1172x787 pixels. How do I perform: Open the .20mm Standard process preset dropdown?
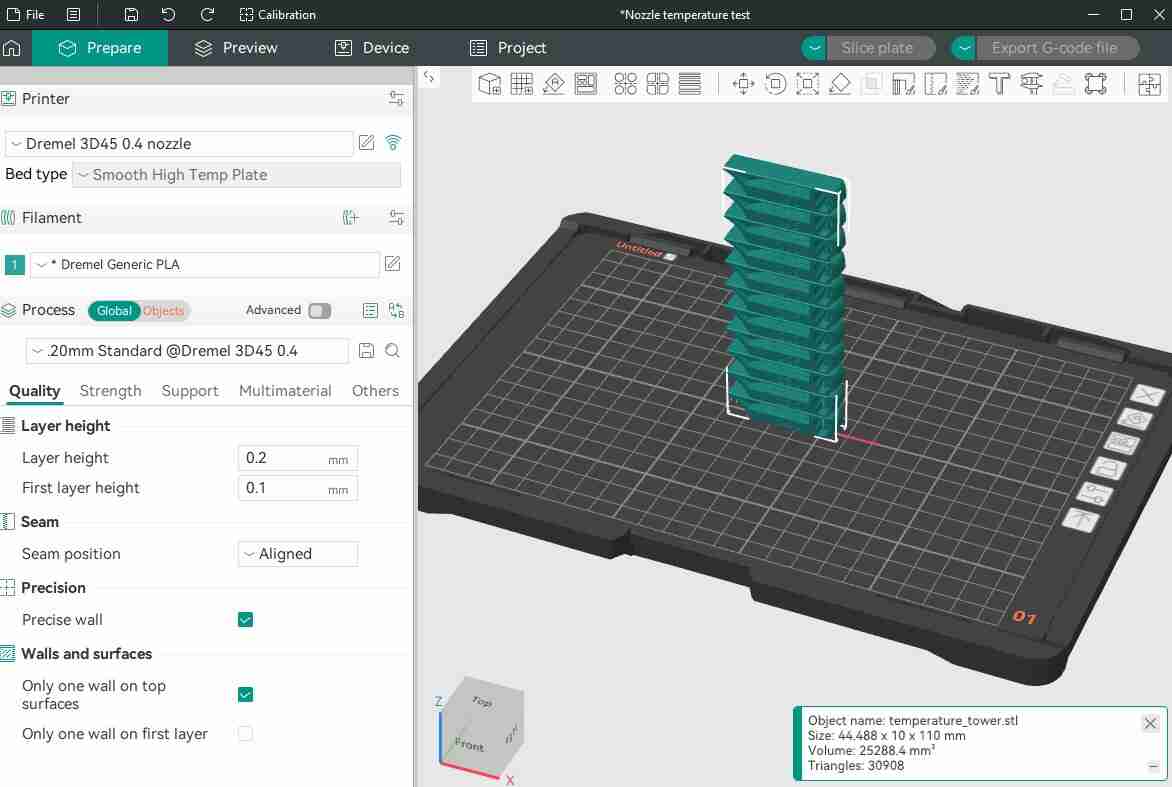click(187, 351)
